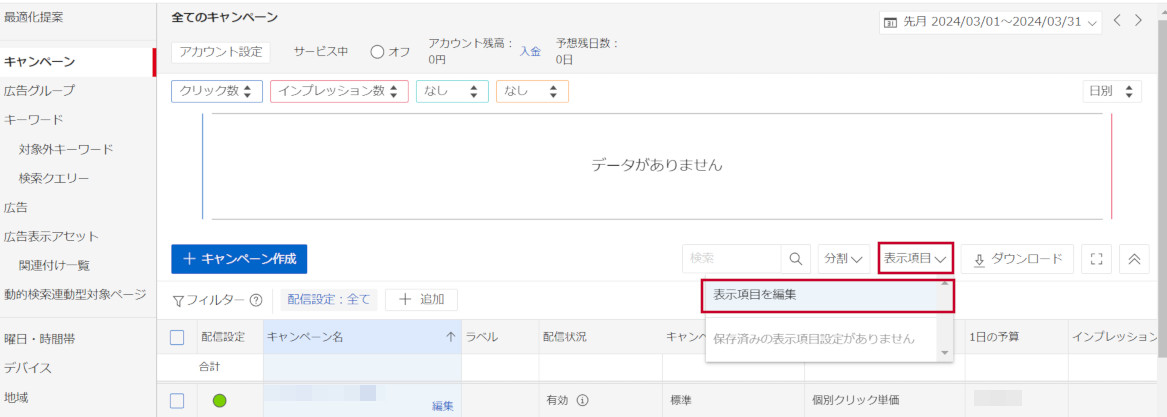Open the orange-bordered なし dropdown
1167x417 pixels.
[x=532, y=91]
